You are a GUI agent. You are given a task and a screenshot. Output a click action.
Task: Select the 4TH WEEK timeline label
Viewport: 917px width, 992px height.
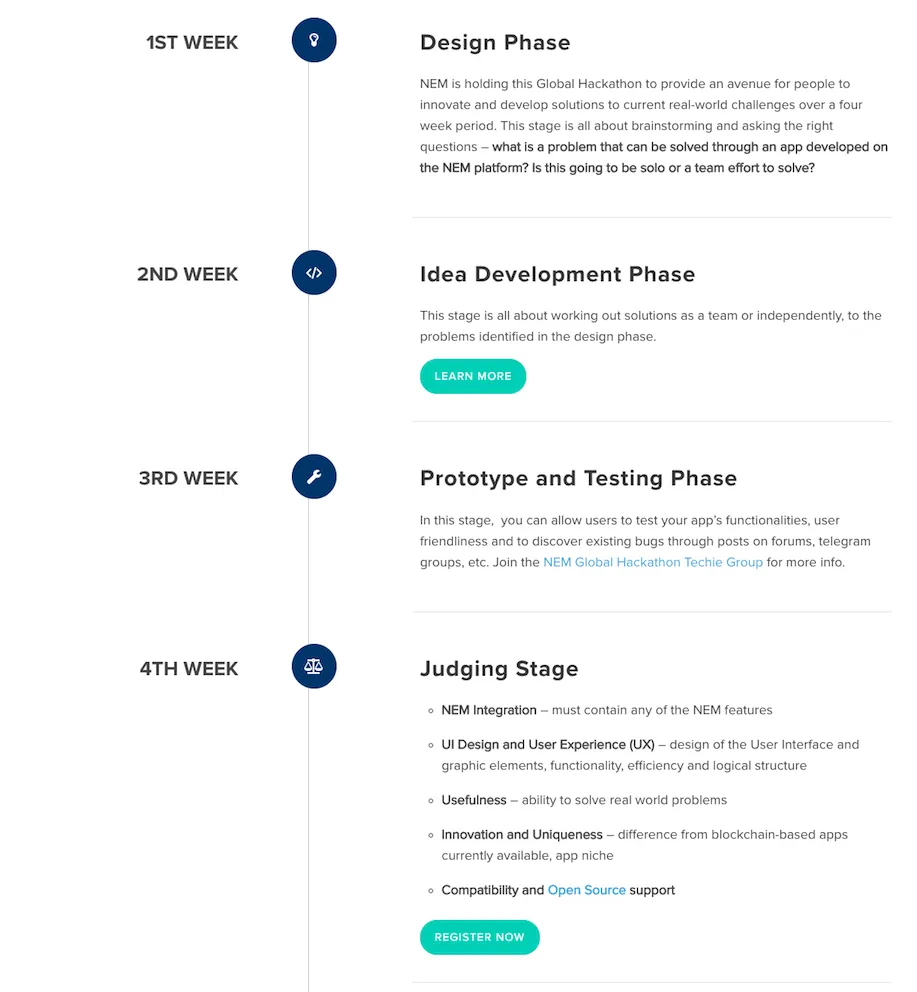(x=189, y=669)
